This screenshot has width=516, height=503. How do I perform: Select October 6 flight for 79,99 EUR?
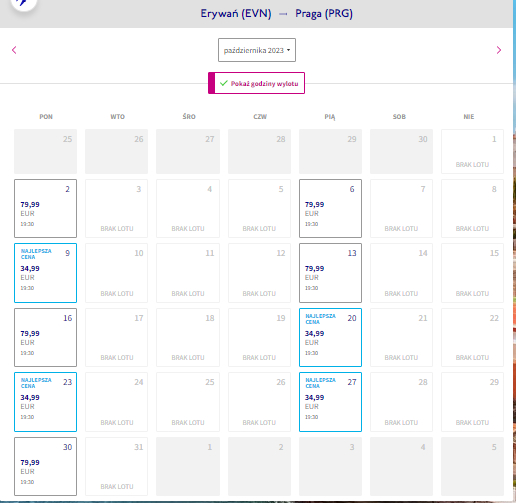pyautogui.click(x=330, y=208)
